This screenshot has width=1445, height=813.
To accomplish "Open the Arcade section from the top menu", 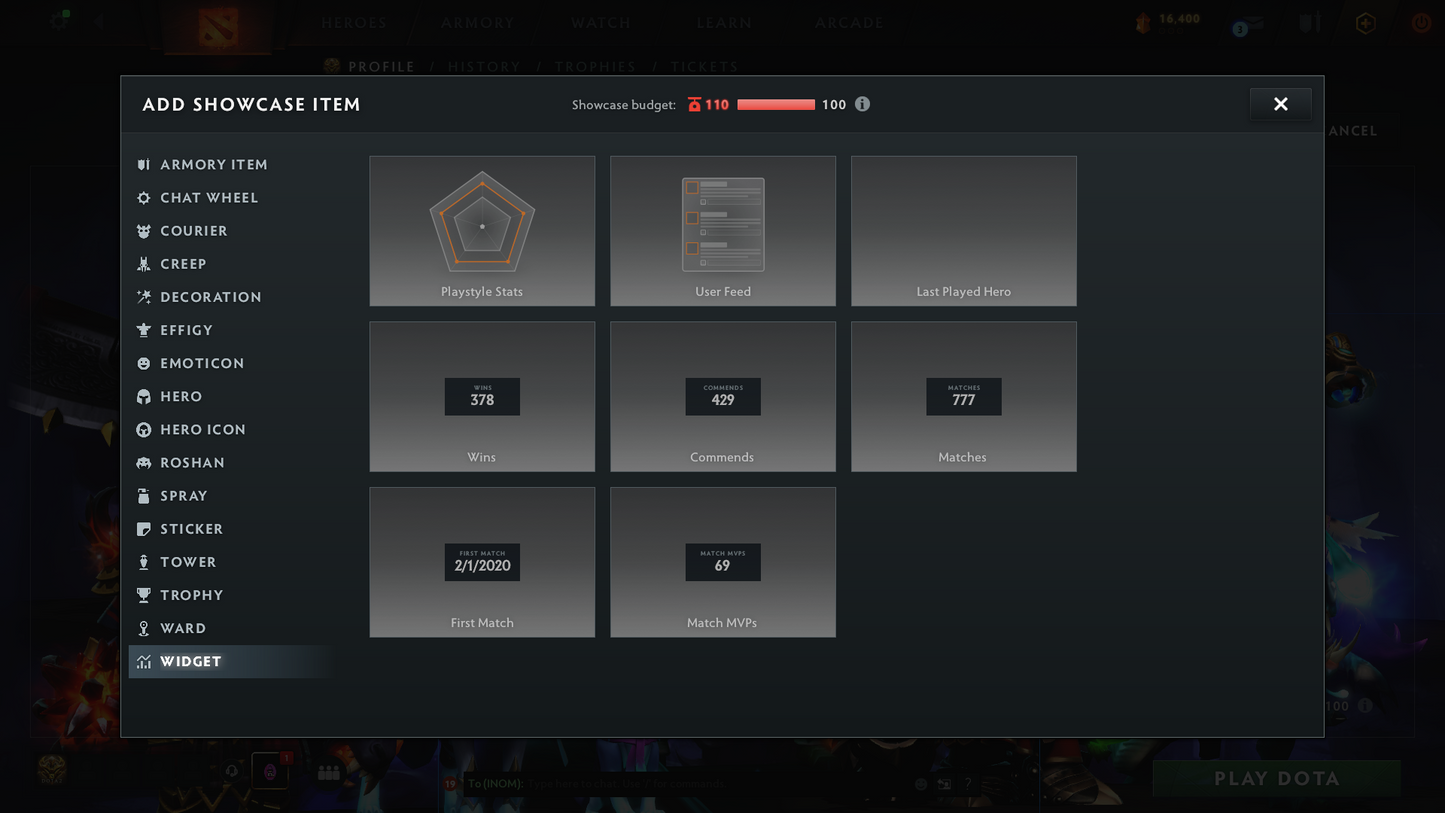I will point(848,22).
